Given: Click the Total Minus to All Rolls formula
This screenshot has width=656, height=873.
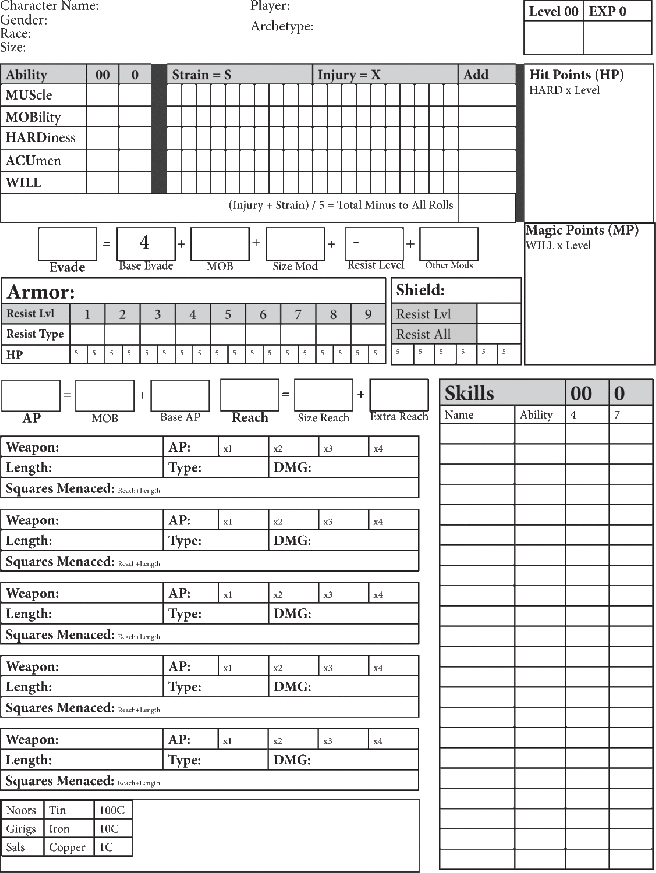Looking at the screenshot, I should click(341, 205).
